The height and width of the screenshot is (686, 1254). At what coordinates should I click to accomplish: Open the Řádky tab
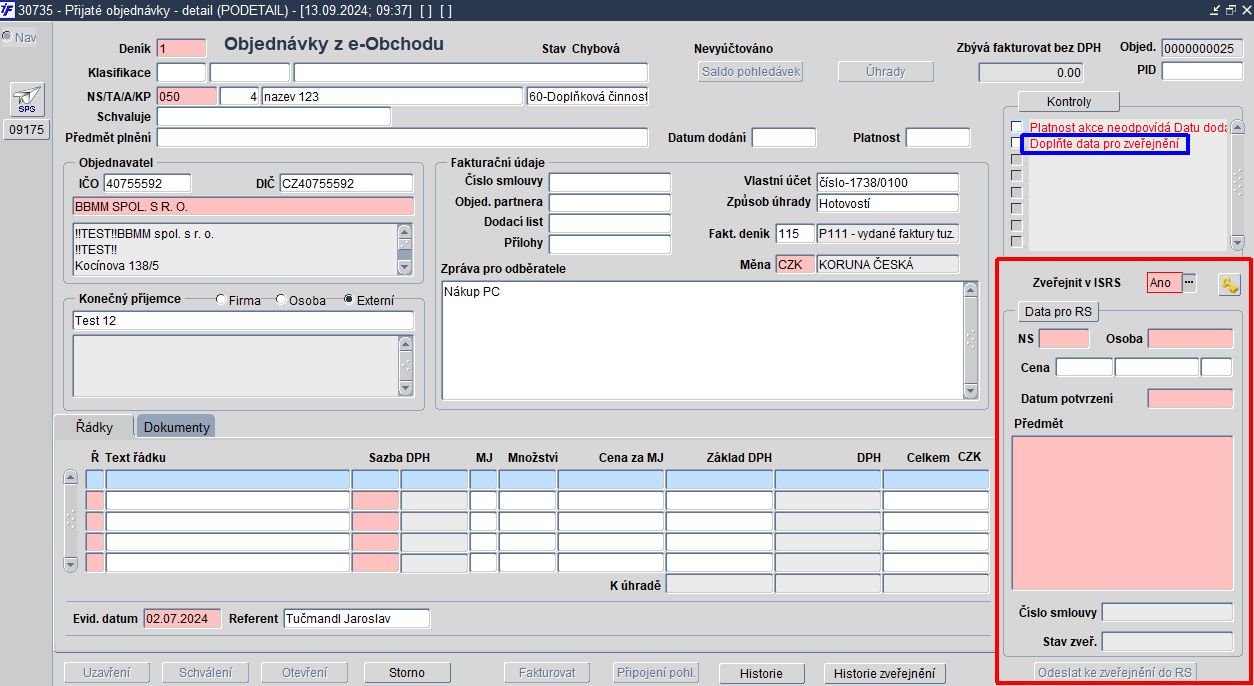tap(95, 427)
